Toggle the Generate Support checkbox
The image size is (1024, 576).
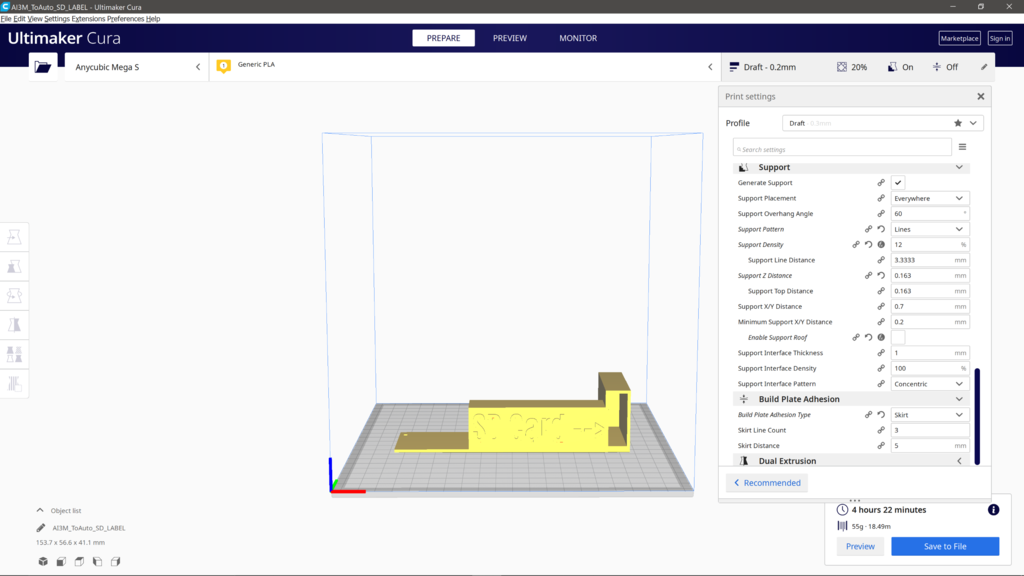pyautogui.click(x=897, y=182)
